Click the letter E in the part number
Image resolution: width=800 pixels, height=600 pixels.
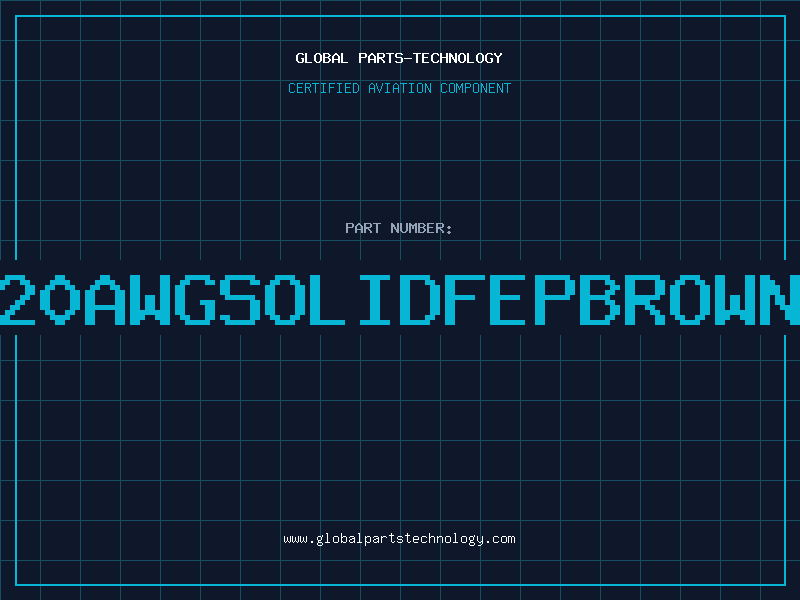pyautogui.click(x=506, y=300)
